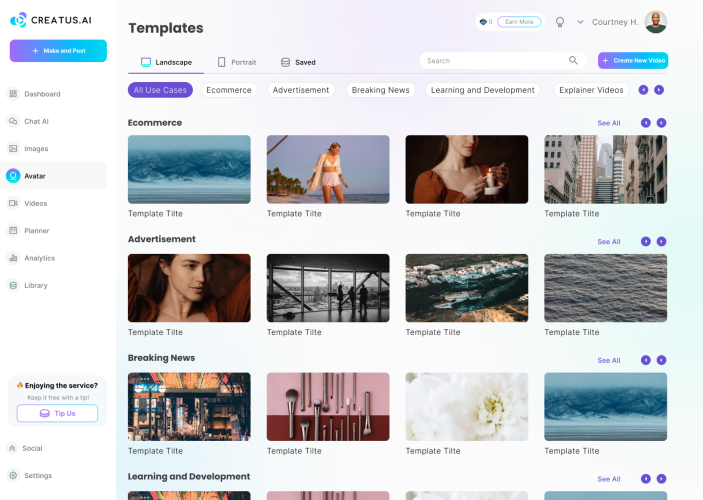Go to next Advertisement templates
Viewport: 703px width, 500px height.
point(661,241)
